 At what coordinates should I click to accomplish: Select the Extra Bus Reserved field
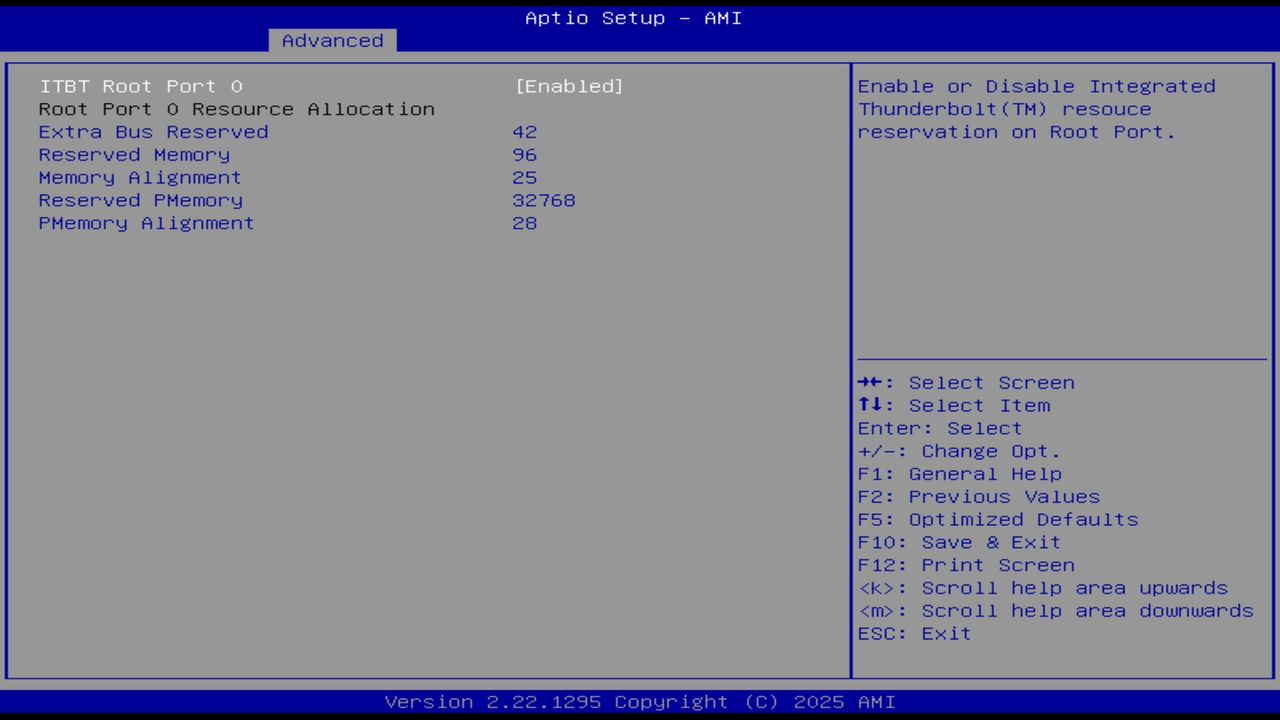coord(152,131)
